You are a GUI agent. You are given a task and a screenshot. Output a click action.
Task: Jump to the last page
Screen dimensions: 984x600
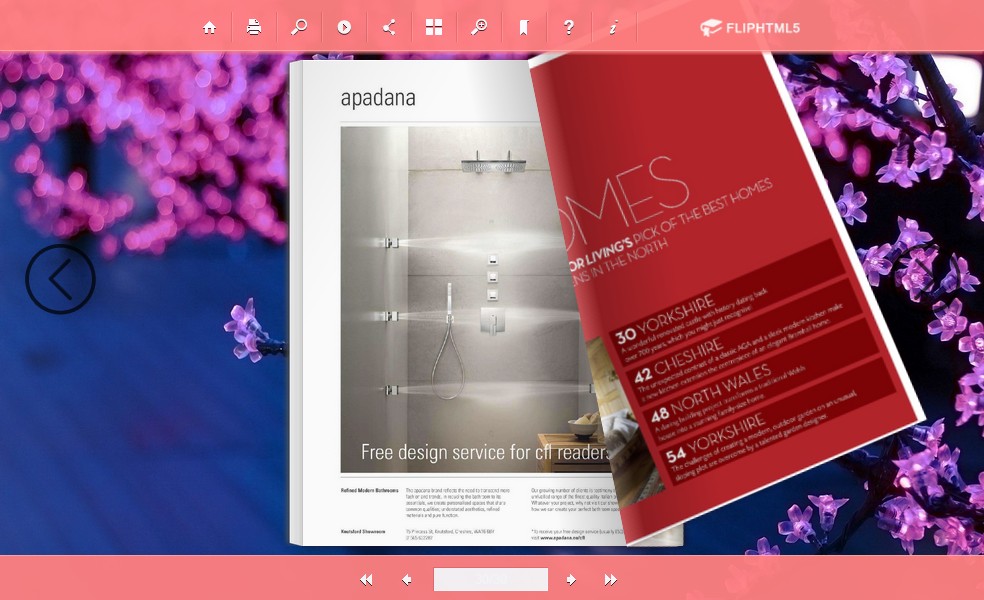click(610, 580)
